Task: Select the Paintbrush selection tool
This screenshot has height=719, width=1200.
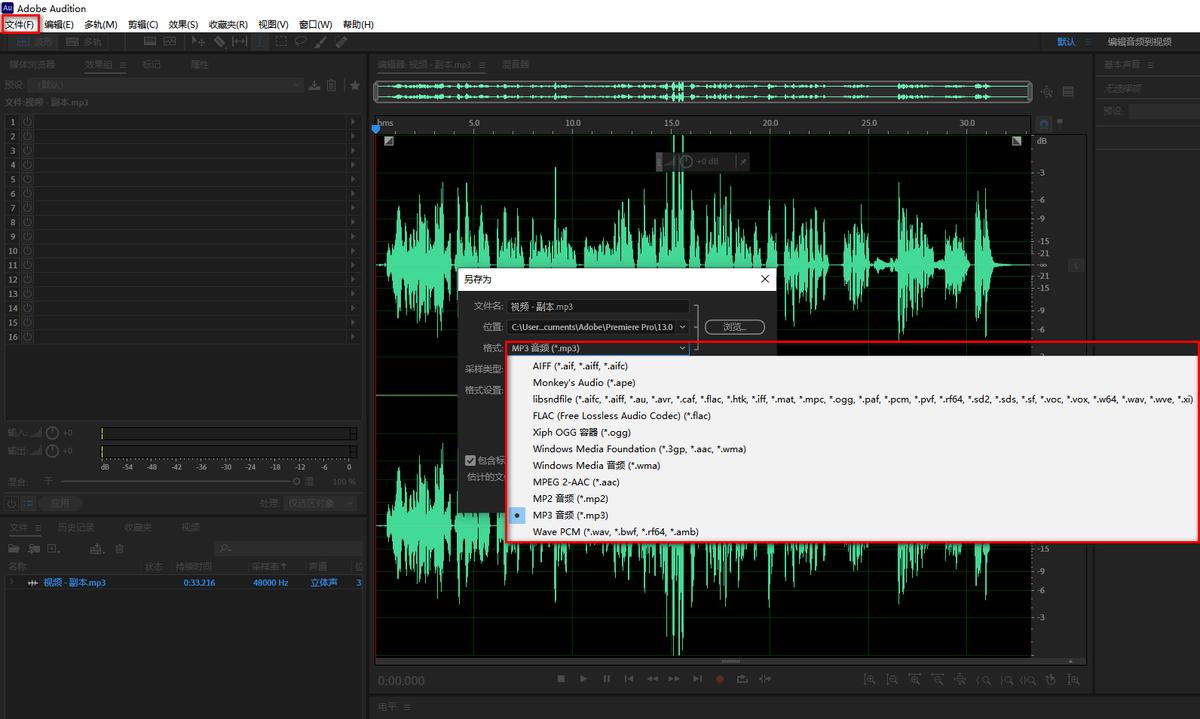Action: click(x=319, y=43)
